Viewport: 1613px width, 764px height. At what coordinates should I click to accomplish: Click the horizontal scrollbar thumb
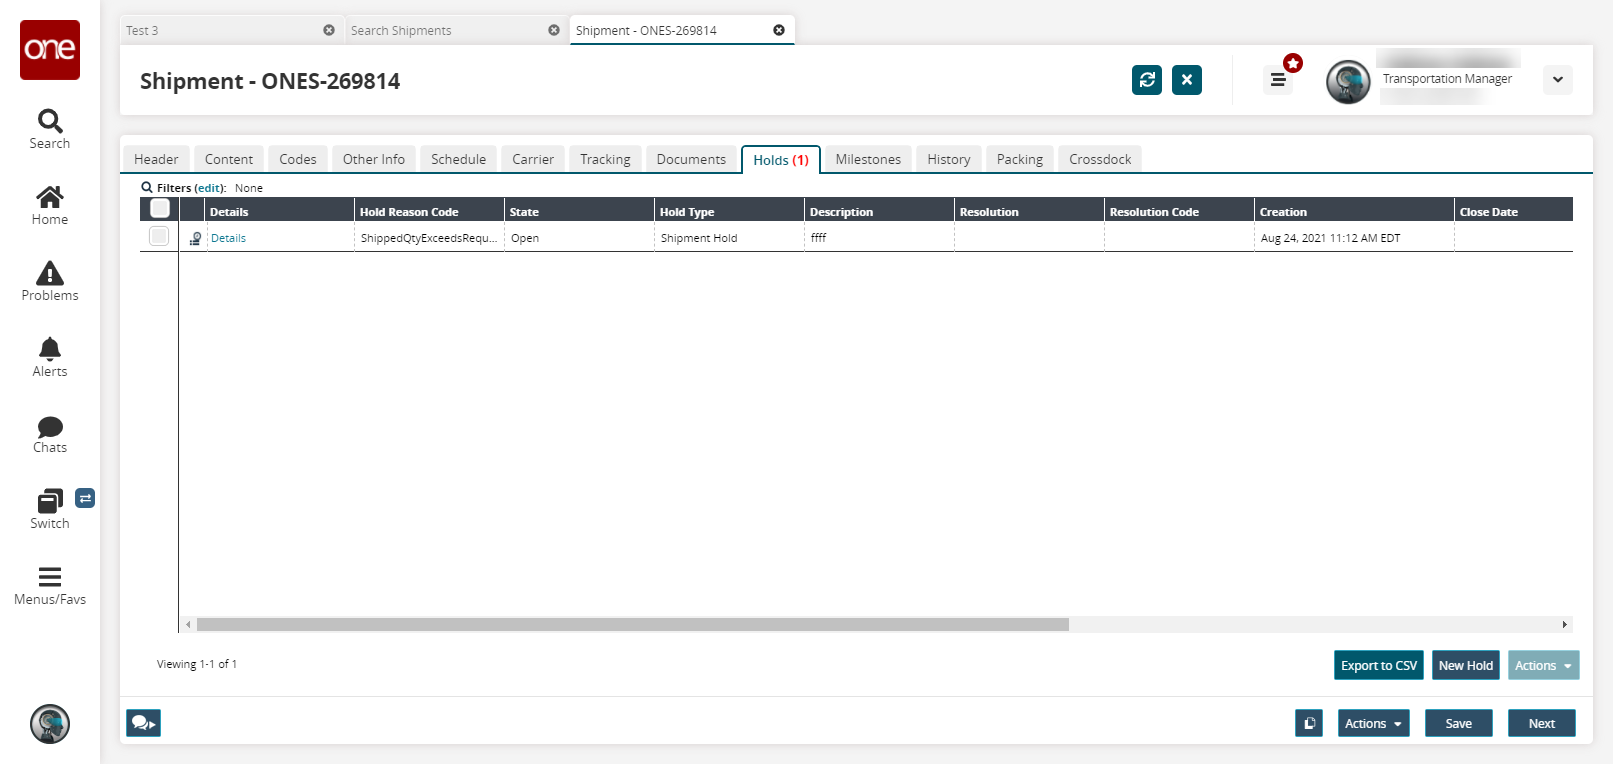(633, 625)
